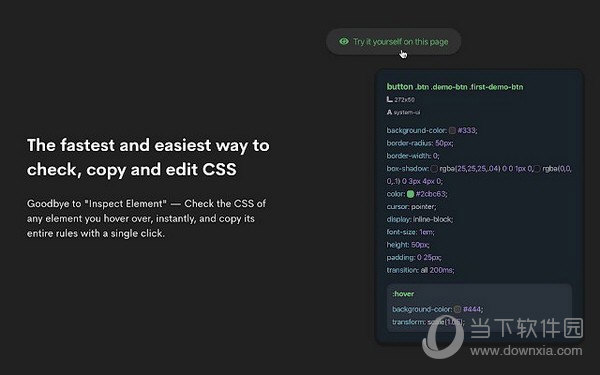Click the system-ui font name text
The height and width of the screenshot is (375, 600).
(x=407, y=112)
